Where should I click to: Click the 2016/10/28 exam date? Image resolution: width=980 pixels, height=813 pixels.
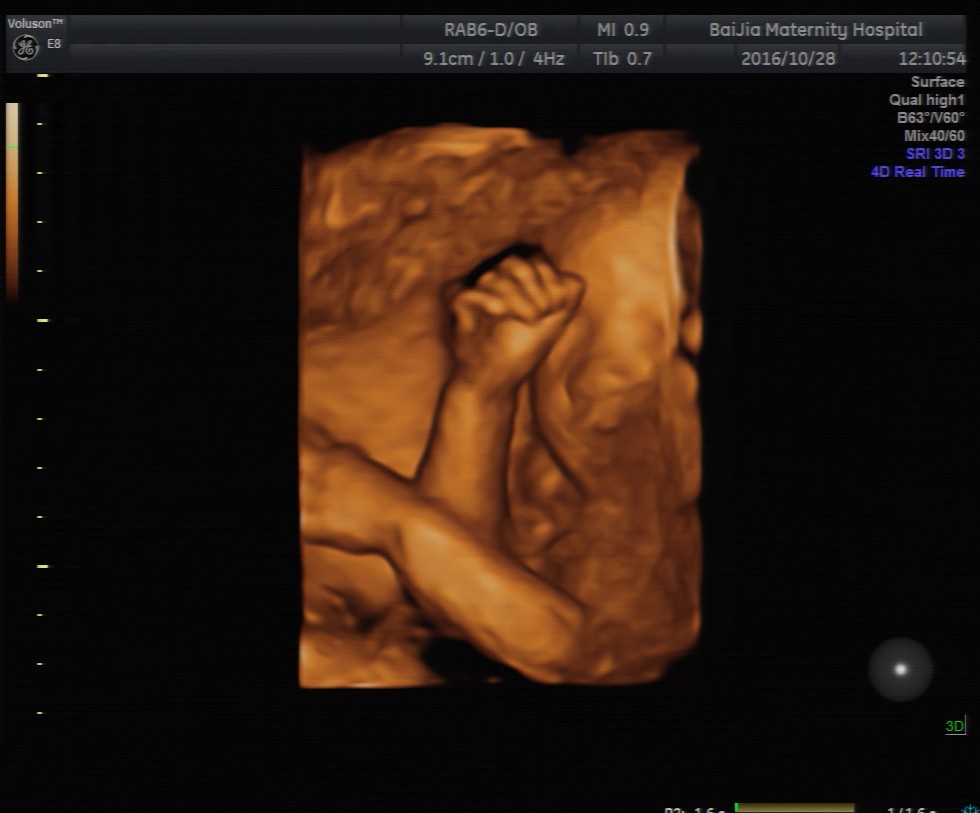(788, 59)
